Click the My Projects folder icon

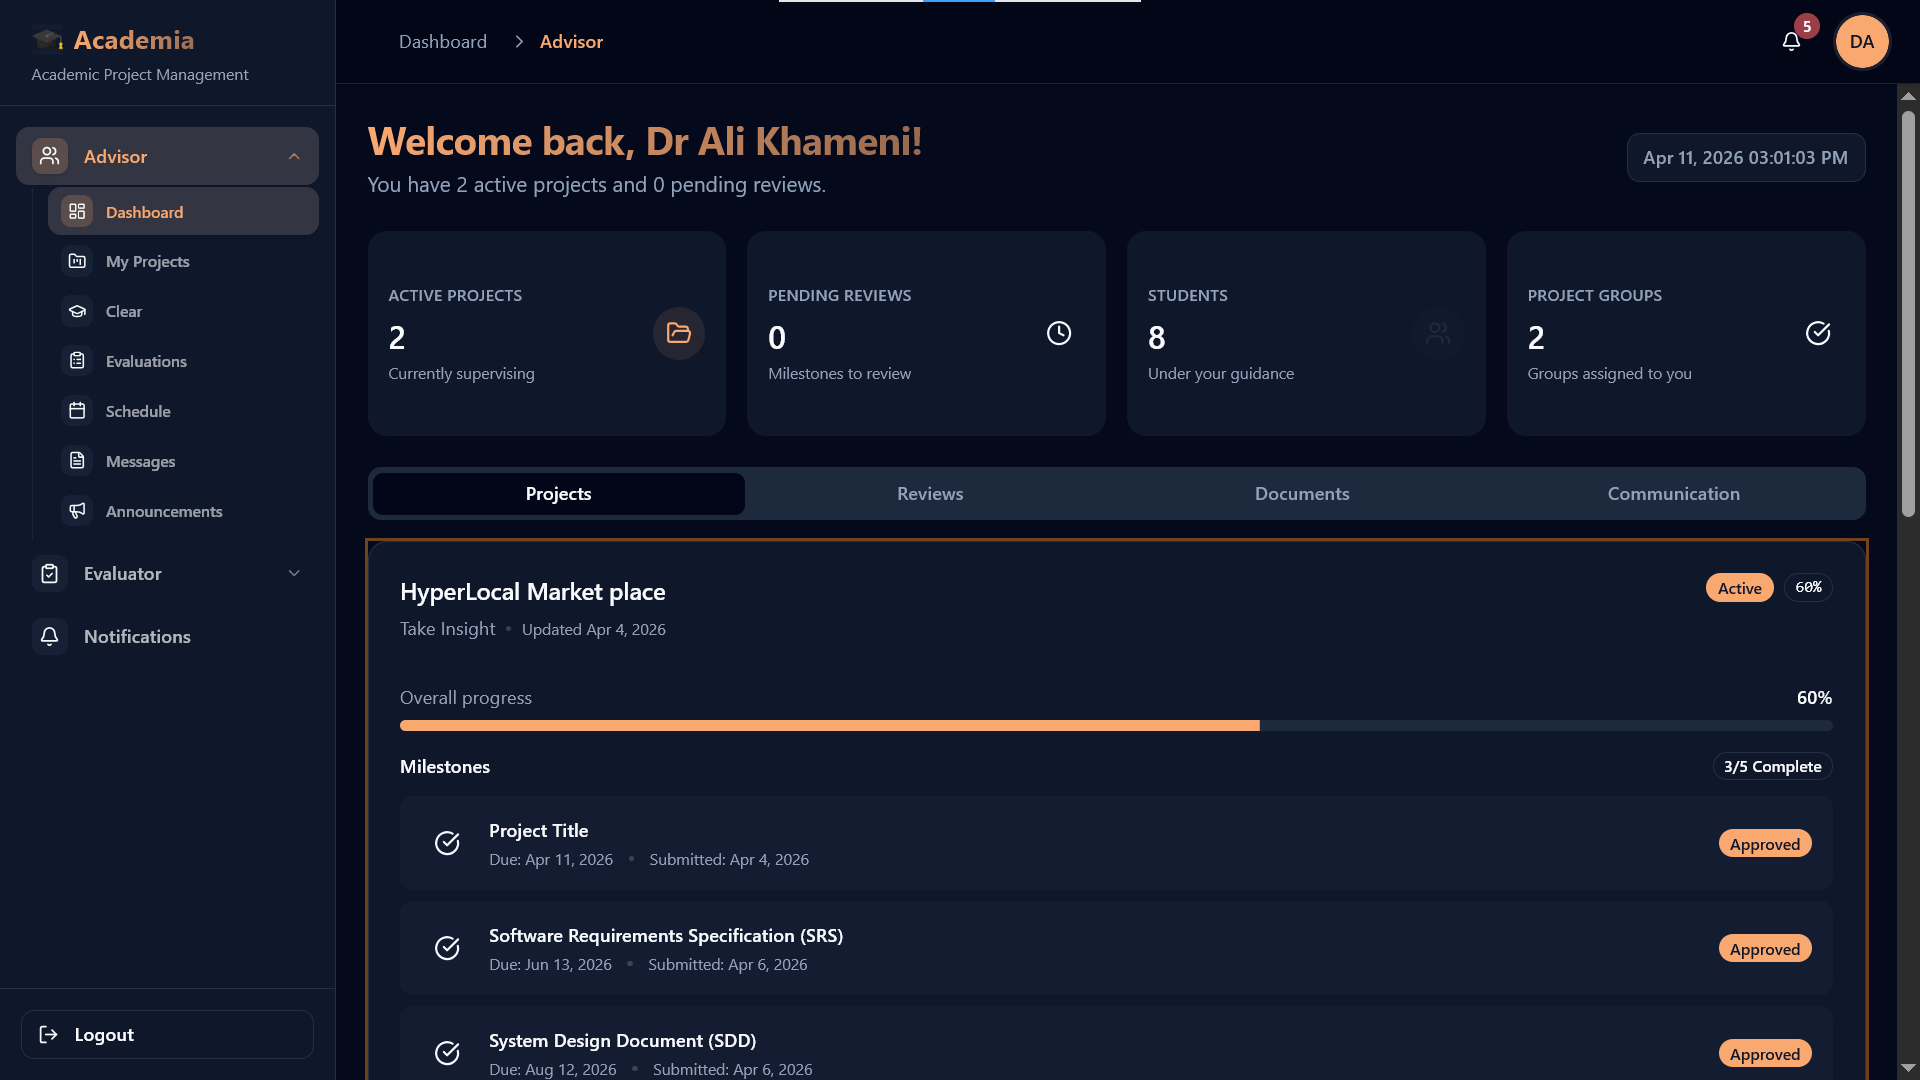(x=77, y=261)
